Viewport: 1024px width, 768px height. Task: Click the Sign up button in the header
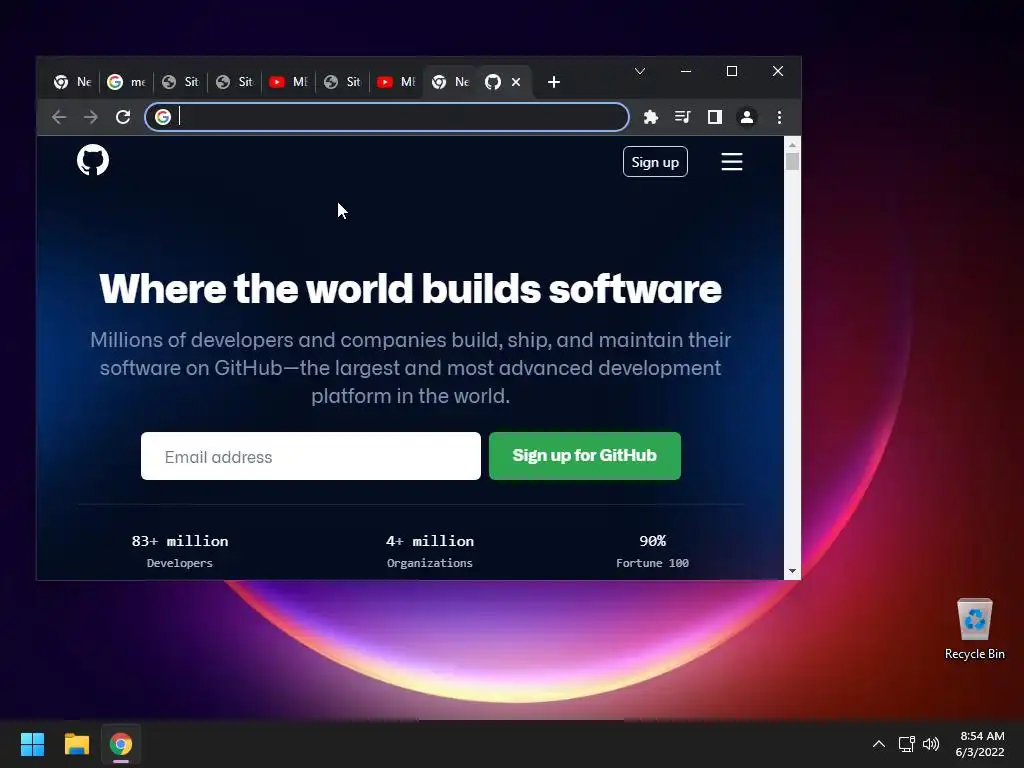click(x=655, y=162)
